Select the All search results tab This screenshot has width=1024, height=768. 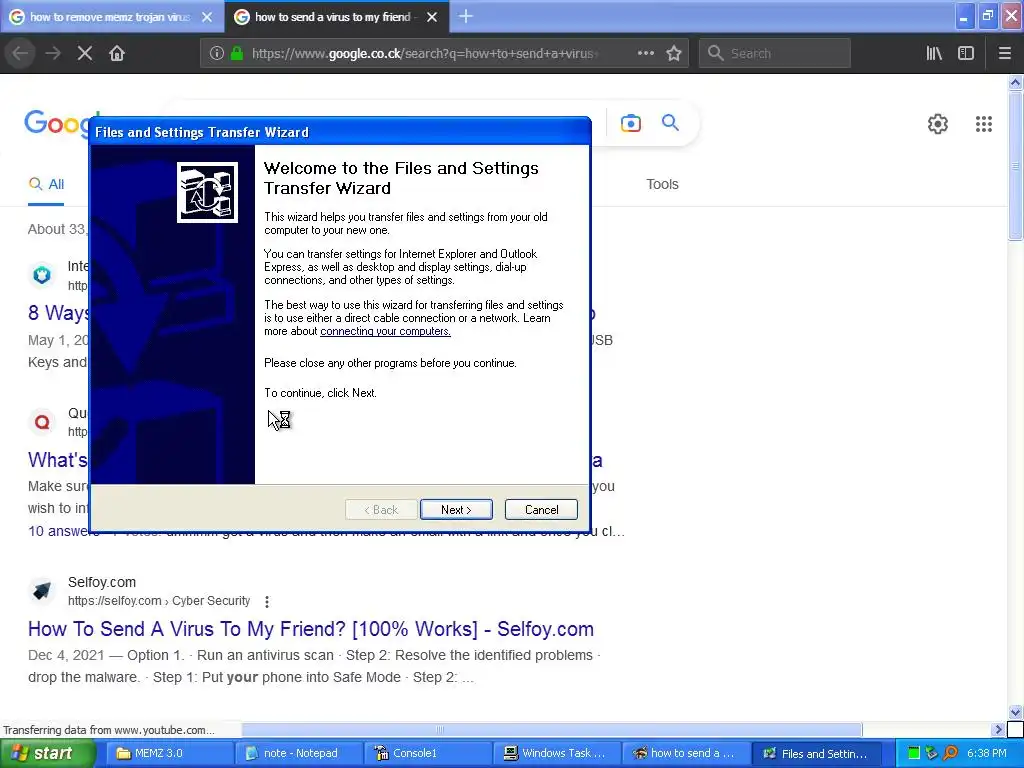click(46, 184)
